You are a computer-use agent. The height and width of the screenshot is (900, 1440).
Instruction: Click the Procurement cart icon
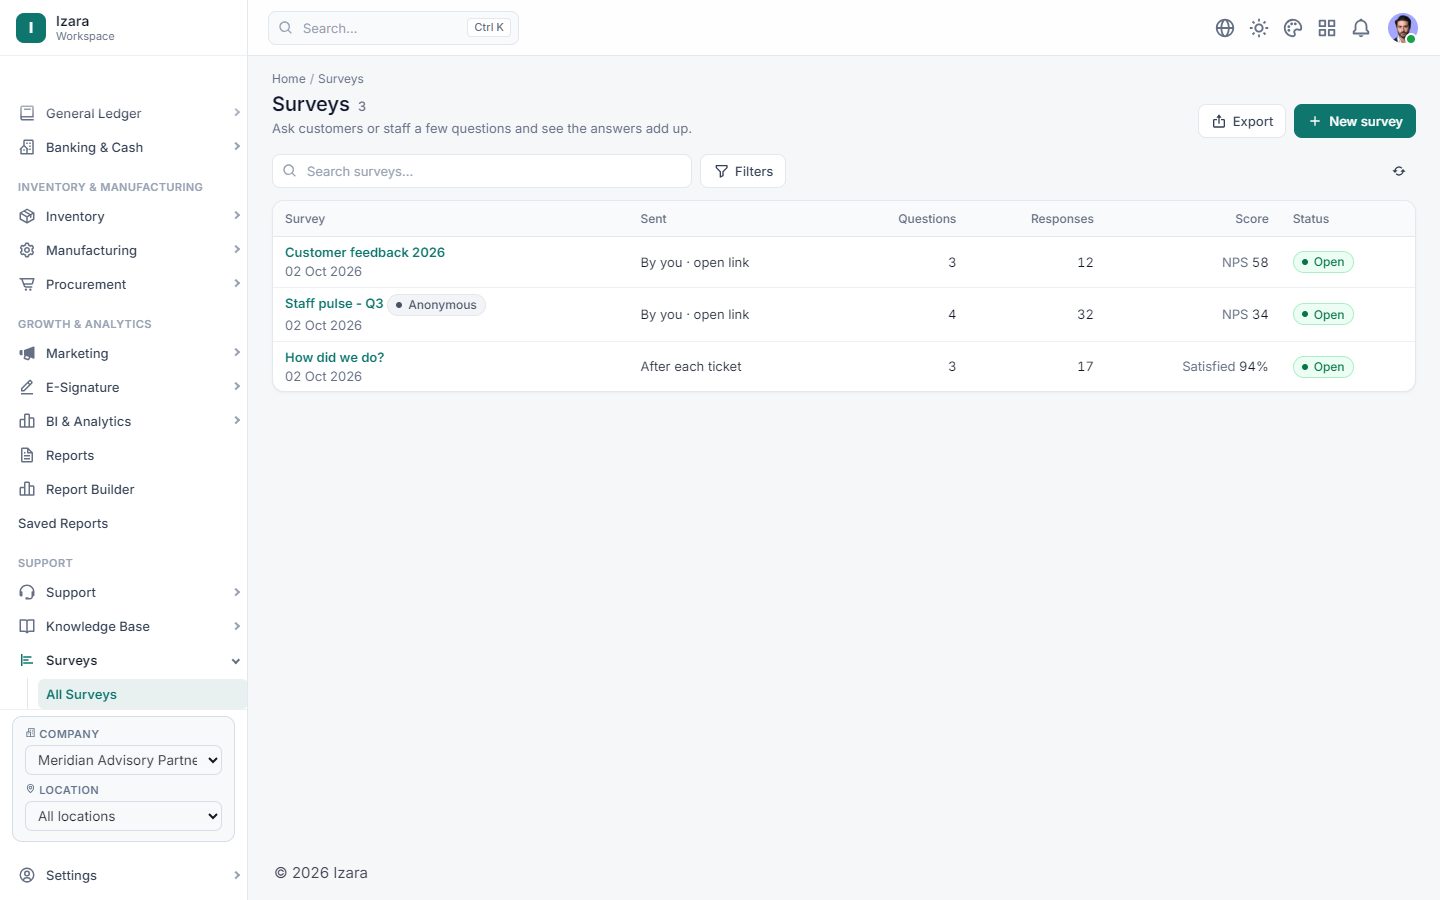[27, 284]
